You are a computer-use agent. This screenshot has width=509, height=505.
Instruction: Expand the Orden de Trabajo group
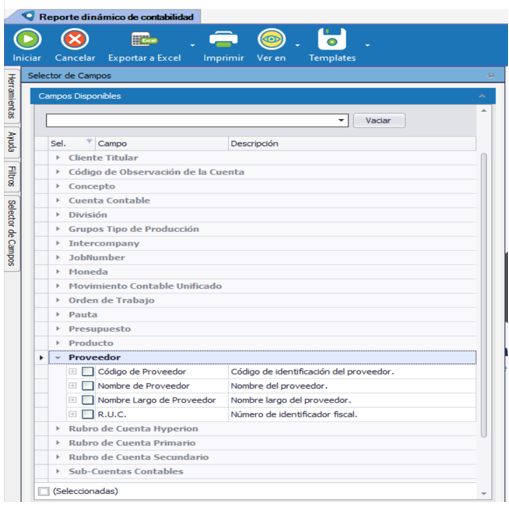(x=58, y=300)
